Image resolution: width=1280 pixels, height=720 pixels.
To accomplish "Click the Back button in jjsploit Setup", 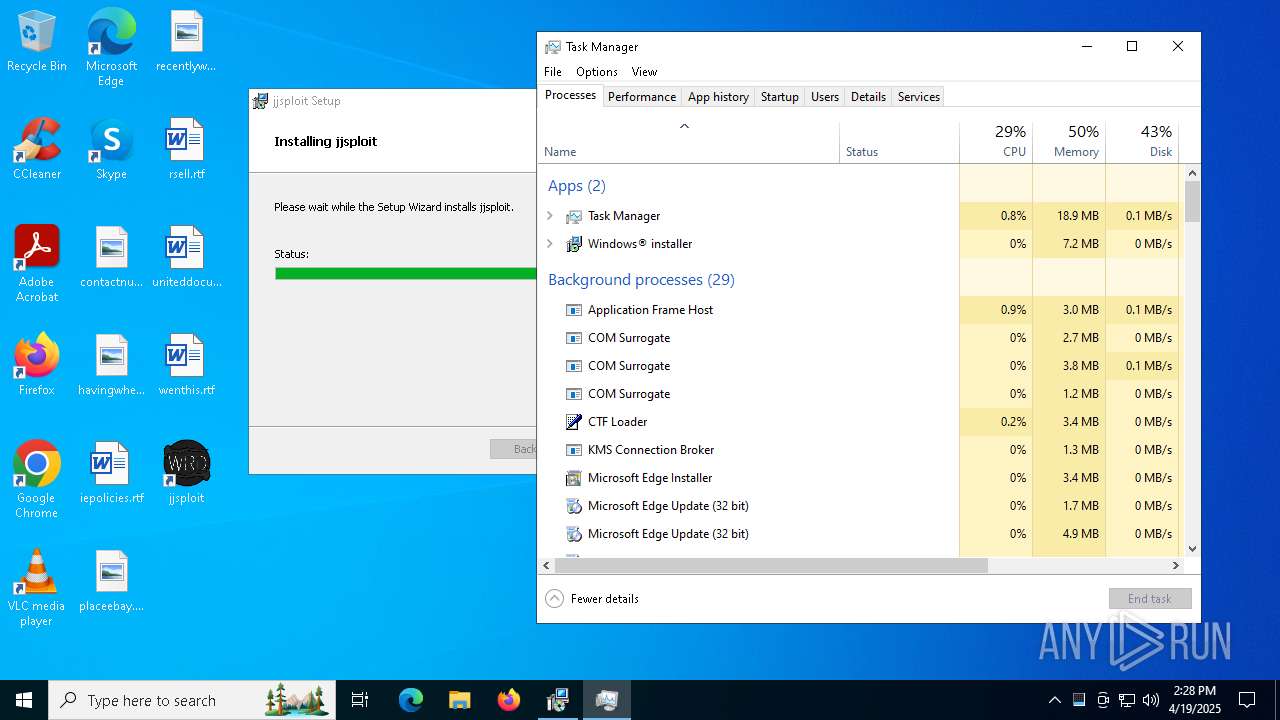I will [514, 449].
